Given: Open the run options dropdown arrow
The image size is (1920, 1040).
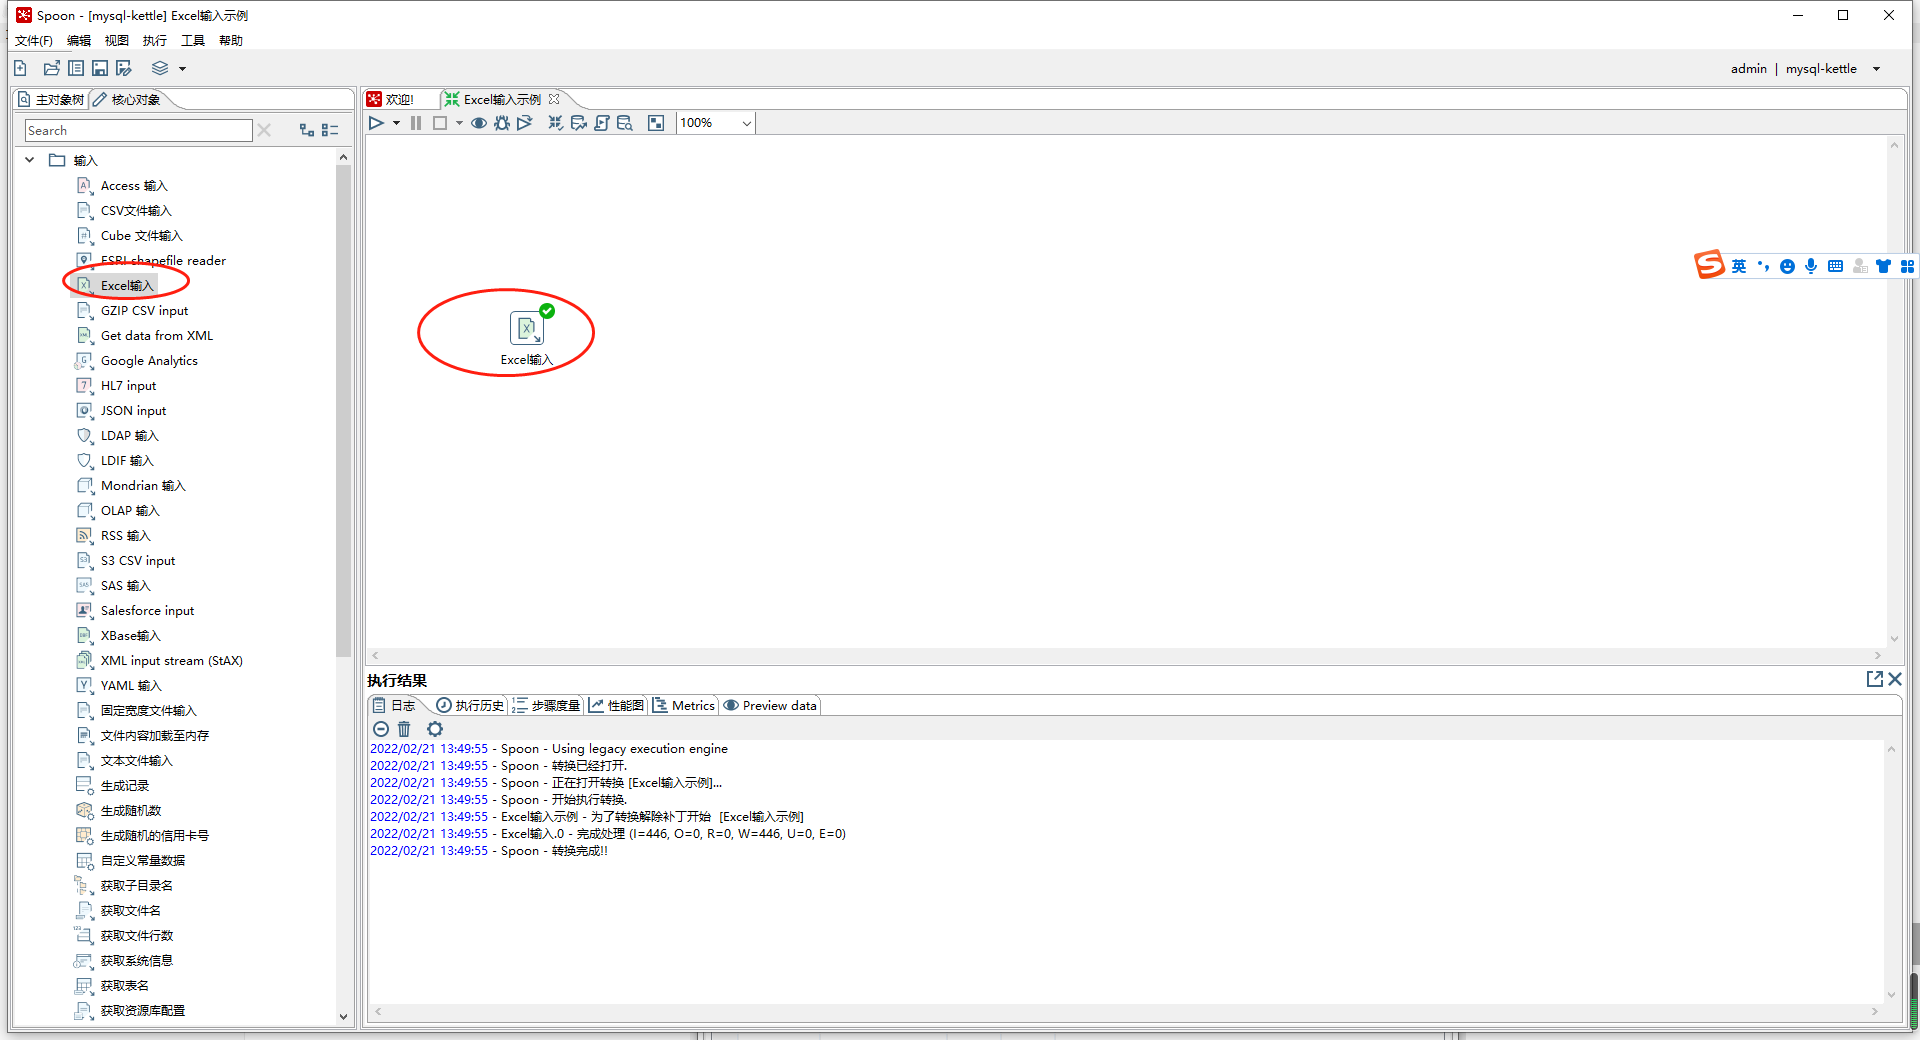Looking at the screenshot, I should pyautogui.click(x=396, y=123).
